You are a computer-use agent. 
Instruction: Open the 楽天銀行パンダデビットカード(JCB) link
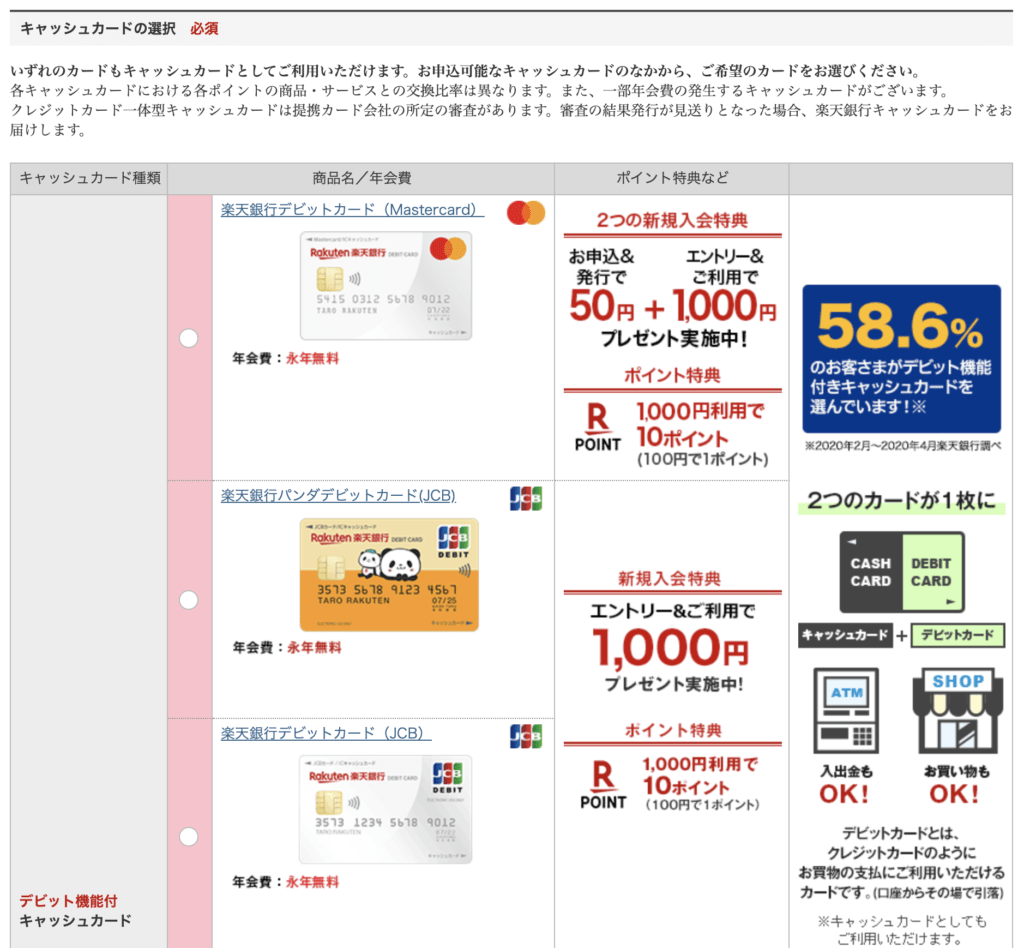click(x=338, y=496)
